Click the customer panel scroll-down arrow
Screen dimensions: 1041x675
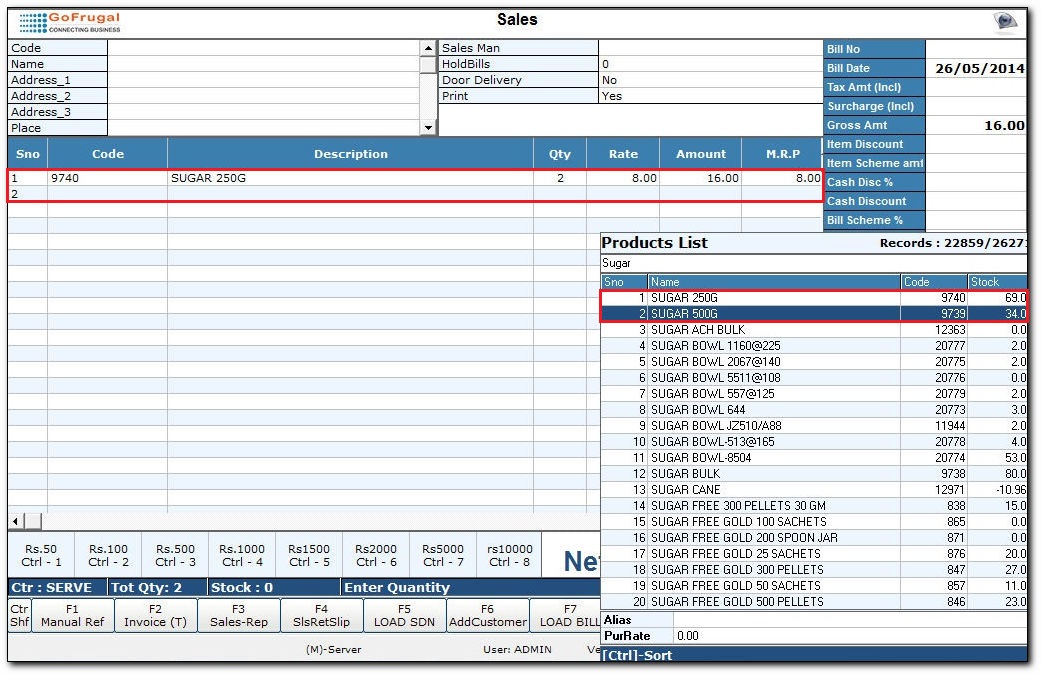pos(429,128)
